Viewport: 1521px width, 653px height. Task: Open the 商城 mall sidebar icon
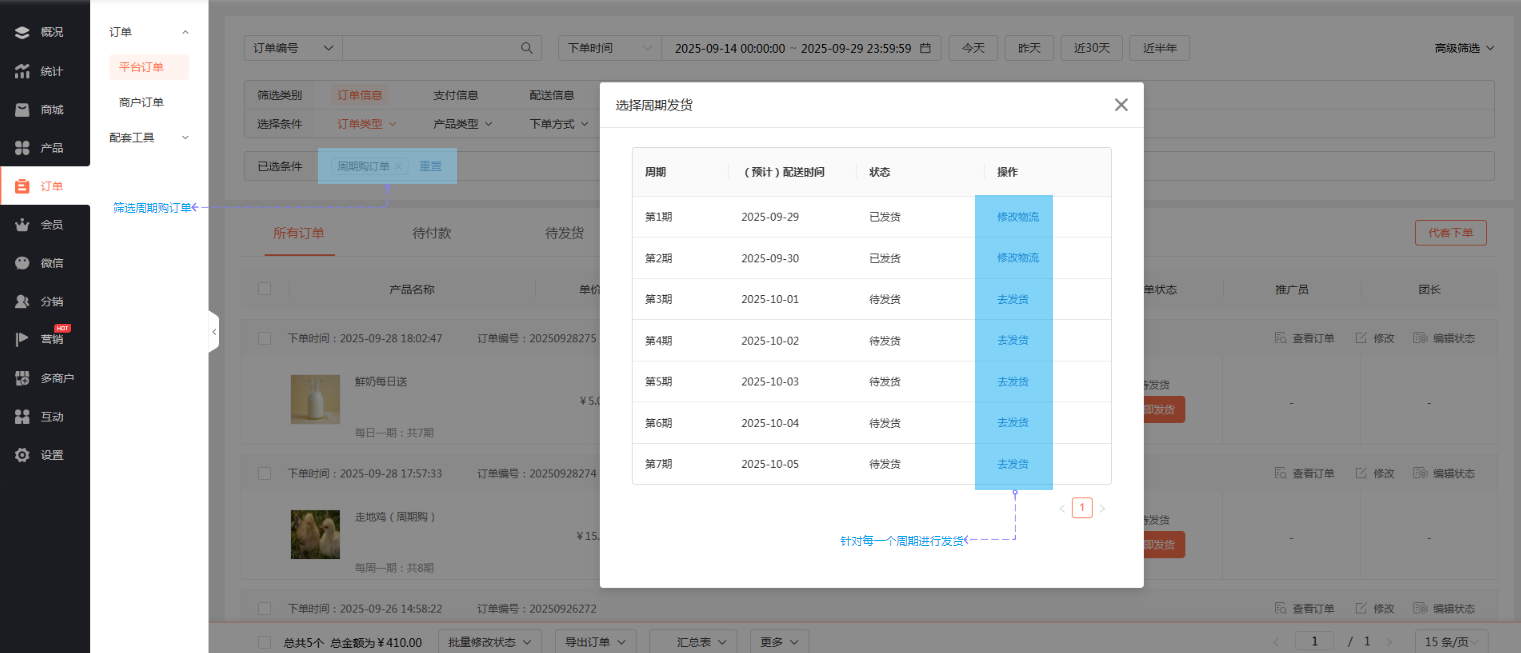[x=22, y=110]
